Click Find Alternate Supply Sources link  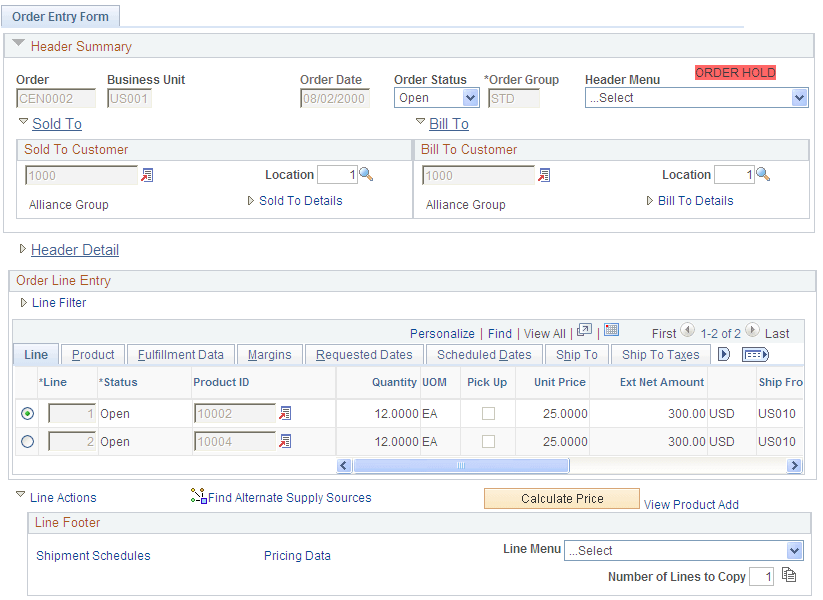coord(289,498)
